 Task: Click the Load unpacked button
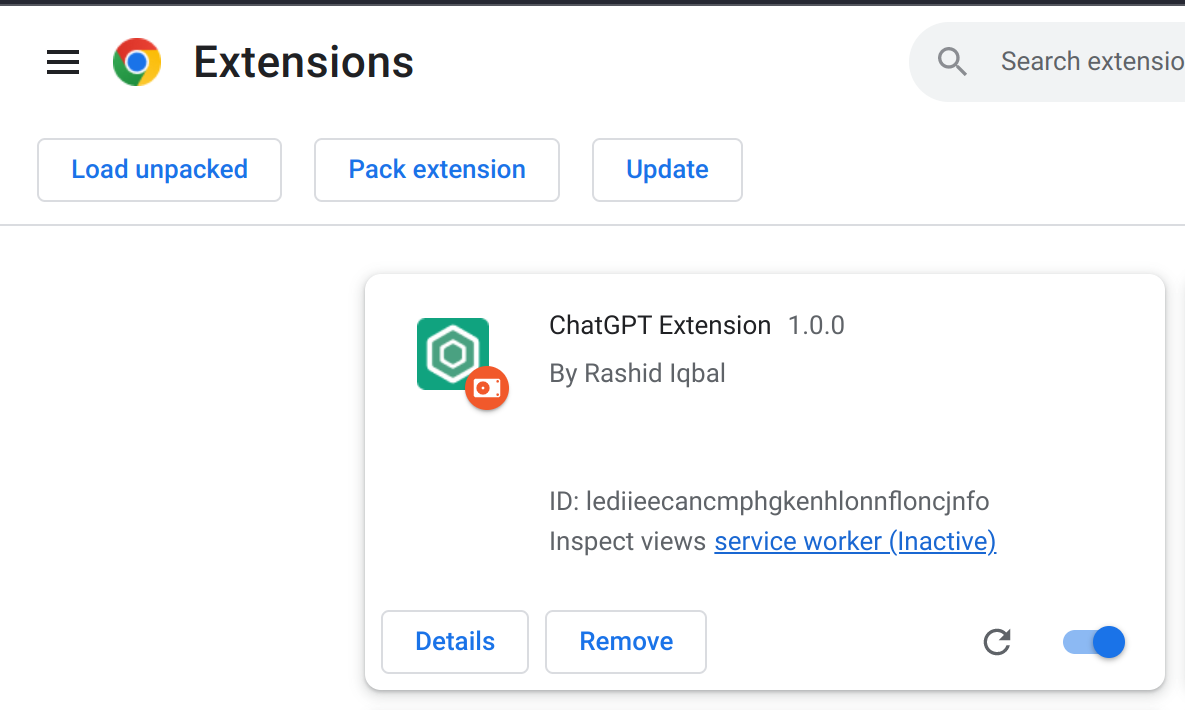point(159,170)
